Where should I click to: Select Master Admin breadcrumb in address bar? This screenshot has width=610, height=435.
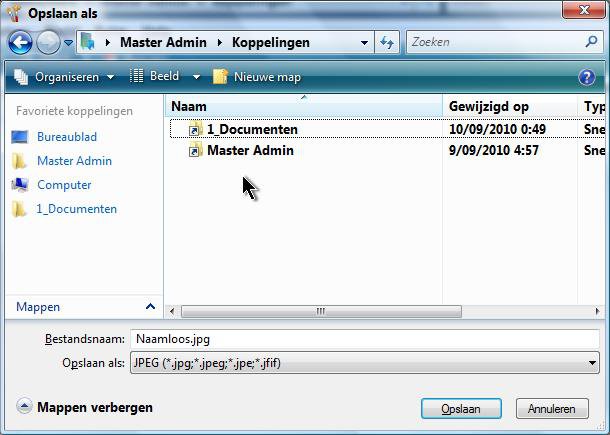coord(163,42)
